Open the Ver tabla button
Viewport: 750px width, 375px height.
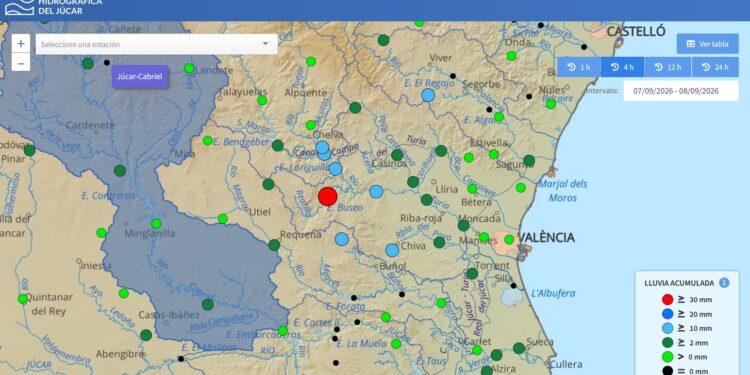[x=707, y=44]
